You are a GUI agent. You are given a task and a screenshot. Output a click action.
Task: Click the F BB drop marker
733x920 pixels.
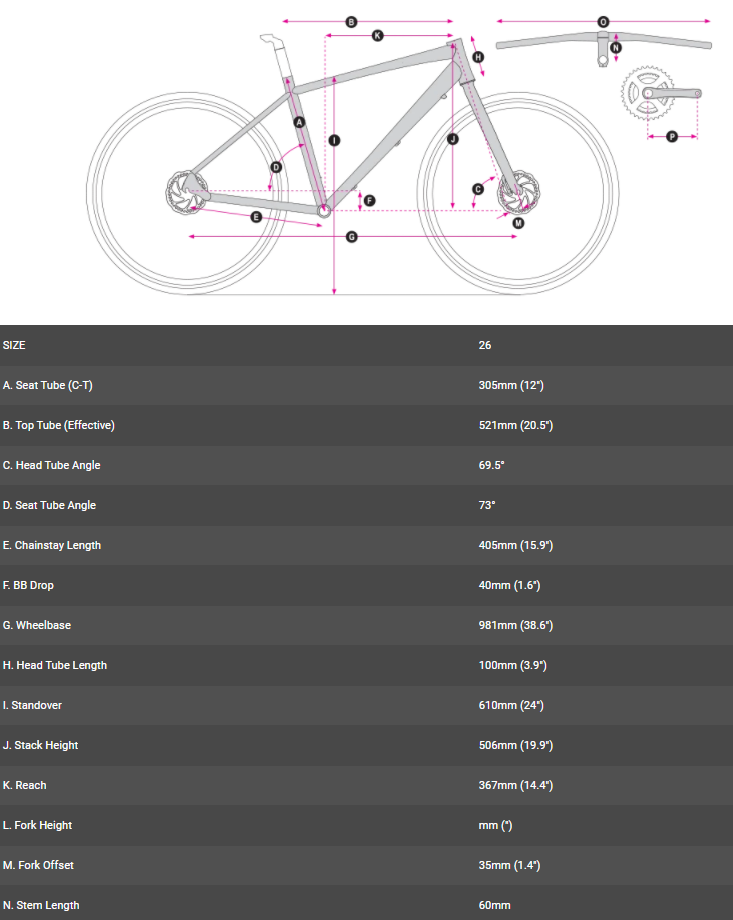(369, 200)
